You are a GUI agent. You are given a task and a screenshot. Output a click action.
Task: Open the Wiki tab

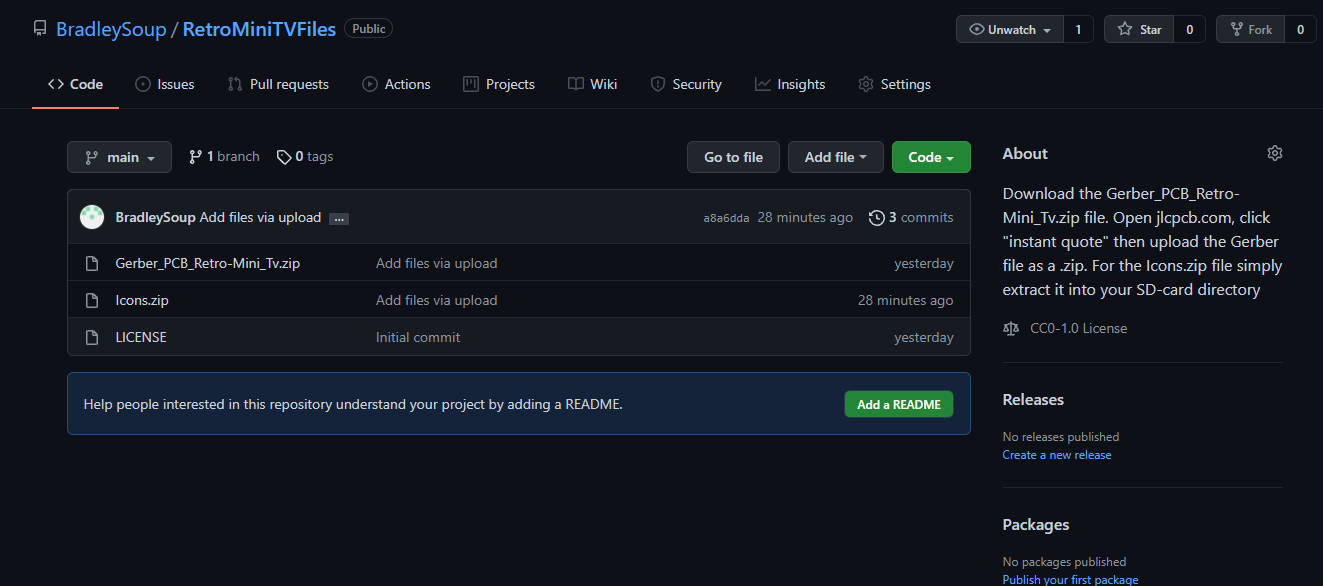coord(592,84)
